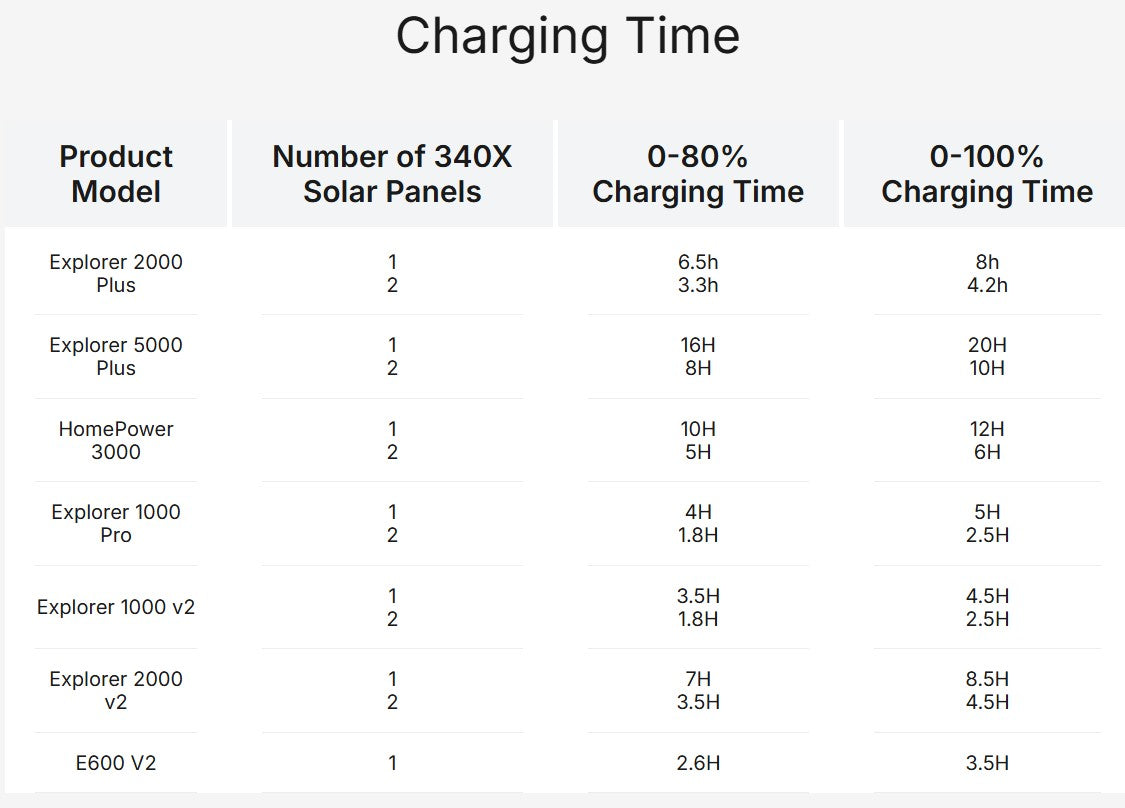Select the E600 V2 model cell

[116, 763]
